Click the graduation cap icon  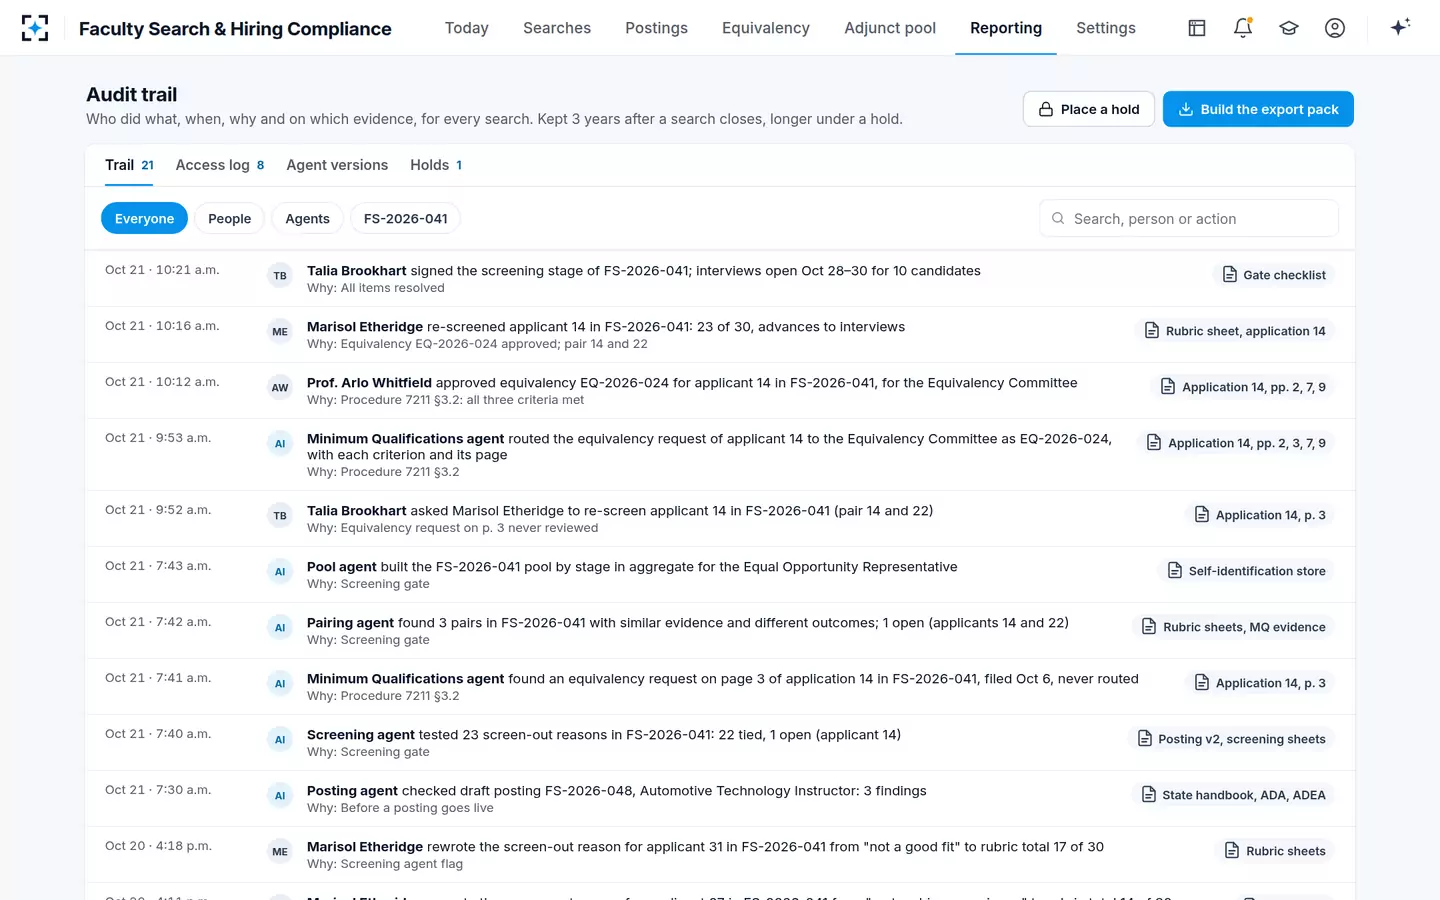pyautogui.click(x=1289, y=28)
